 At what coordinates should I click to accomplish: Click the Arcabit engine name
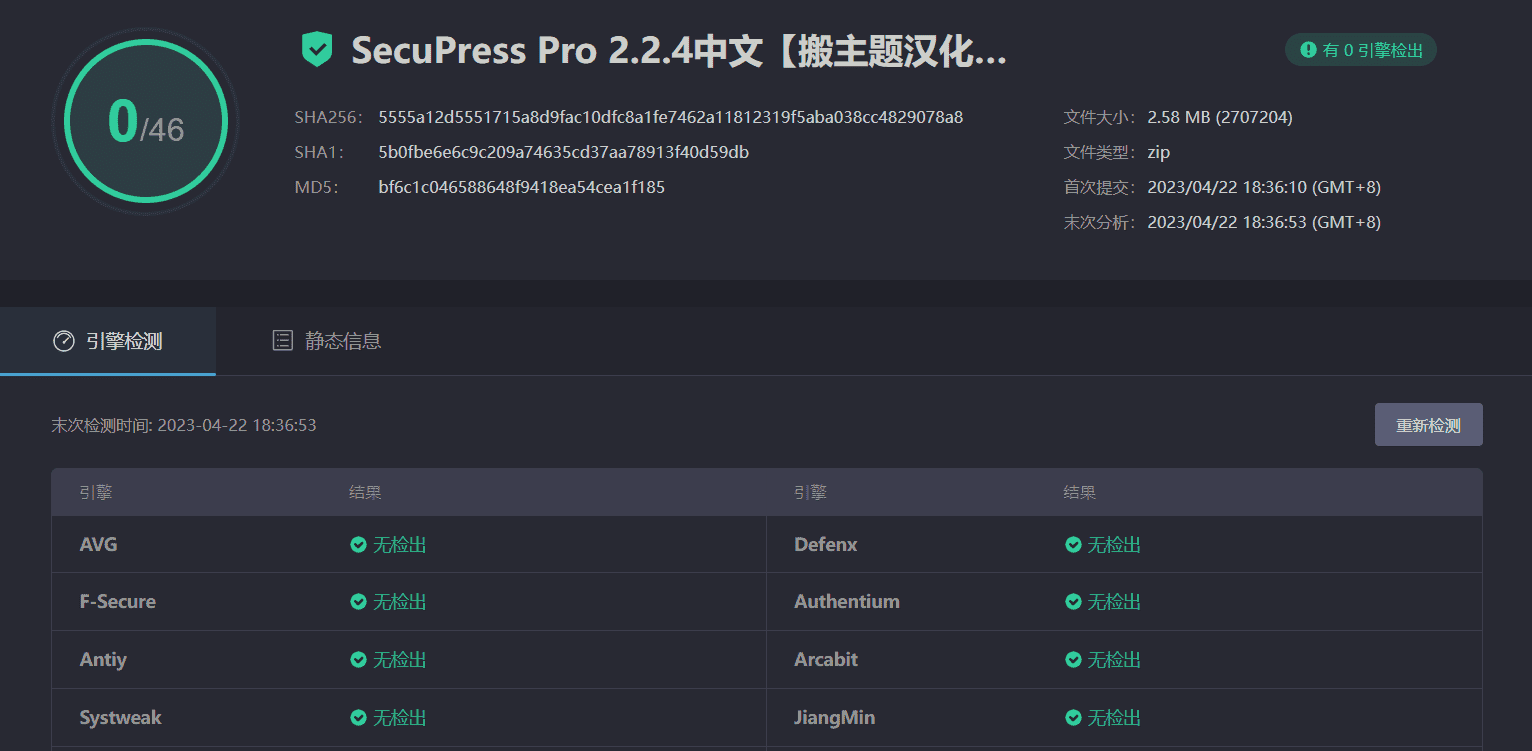pos(826,660)
